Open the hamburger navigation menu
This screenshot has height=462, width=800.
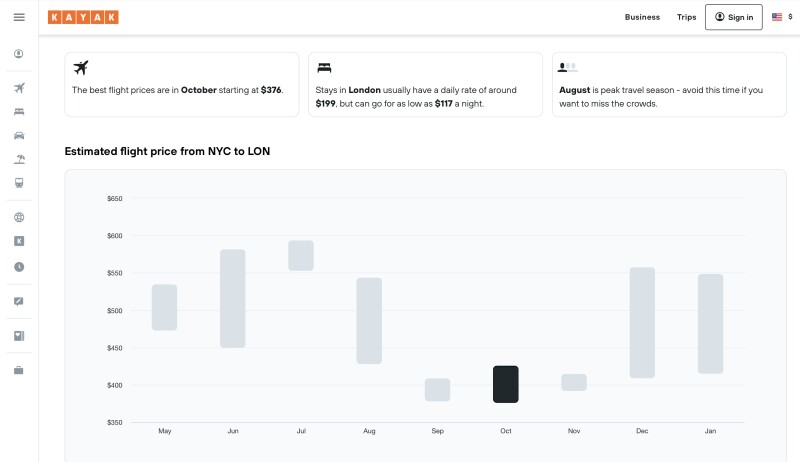(19, 17)
